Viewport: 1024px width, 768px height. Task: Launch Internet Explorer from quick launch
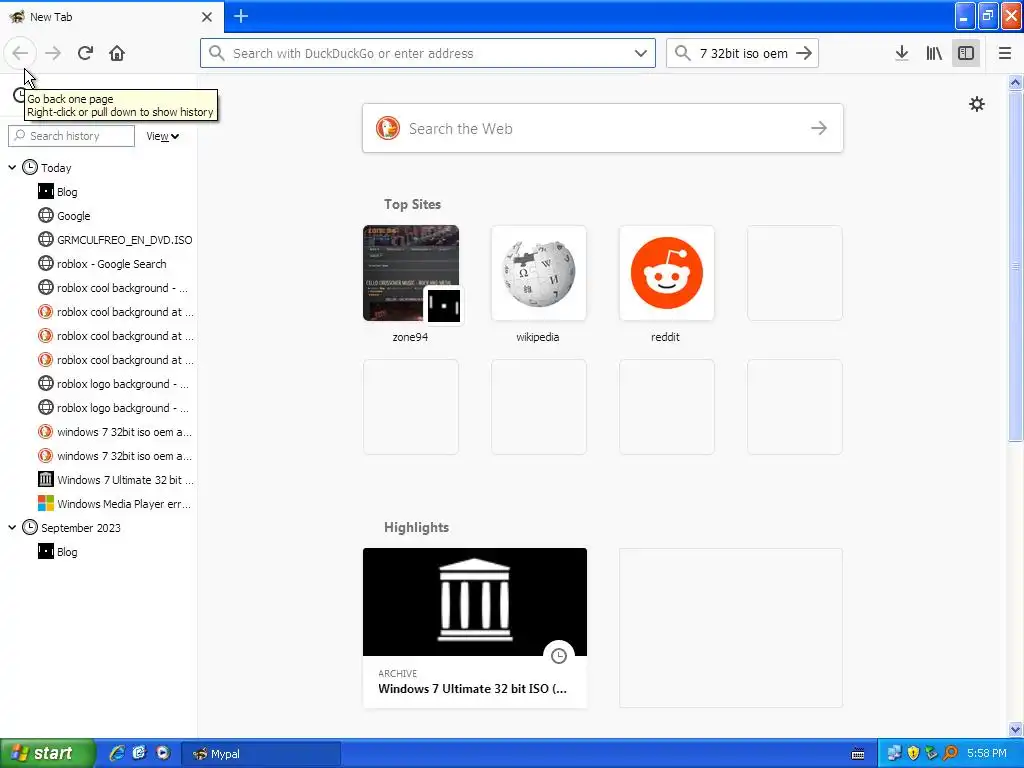(x=117, y=753)
